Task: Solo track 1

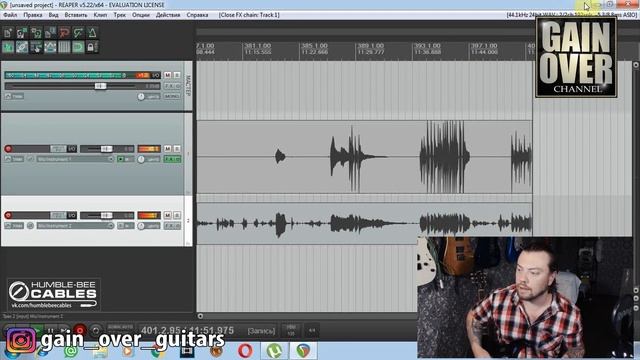Action: [177, 149]
